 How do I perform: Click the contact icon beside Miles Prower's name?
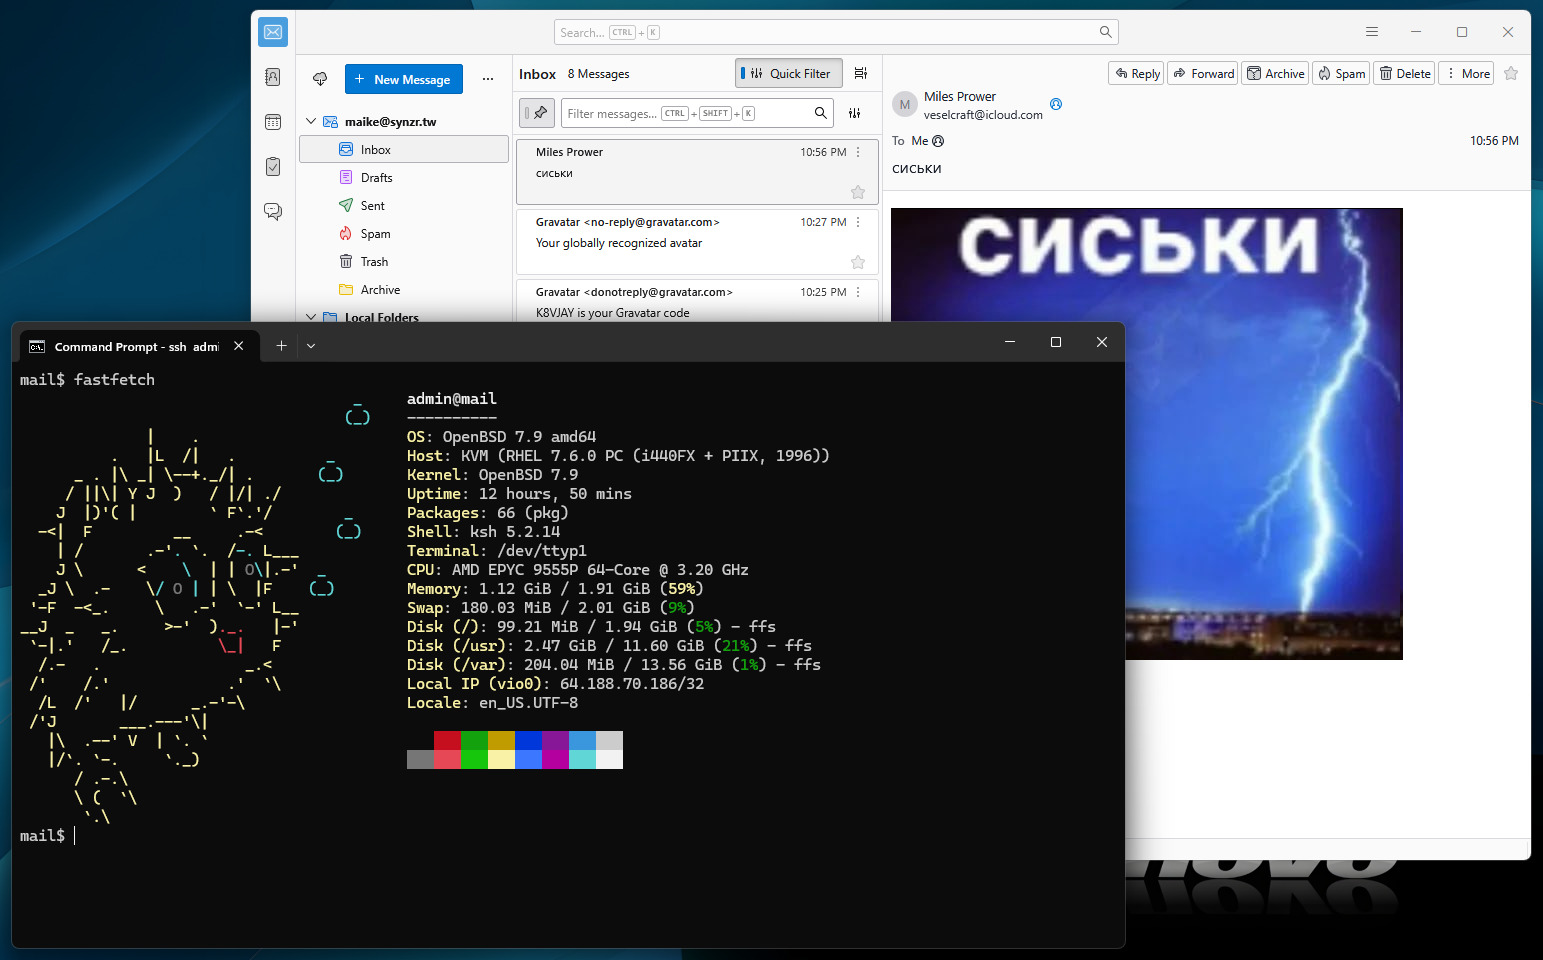pyautogui.click(x=1056, y=104)
